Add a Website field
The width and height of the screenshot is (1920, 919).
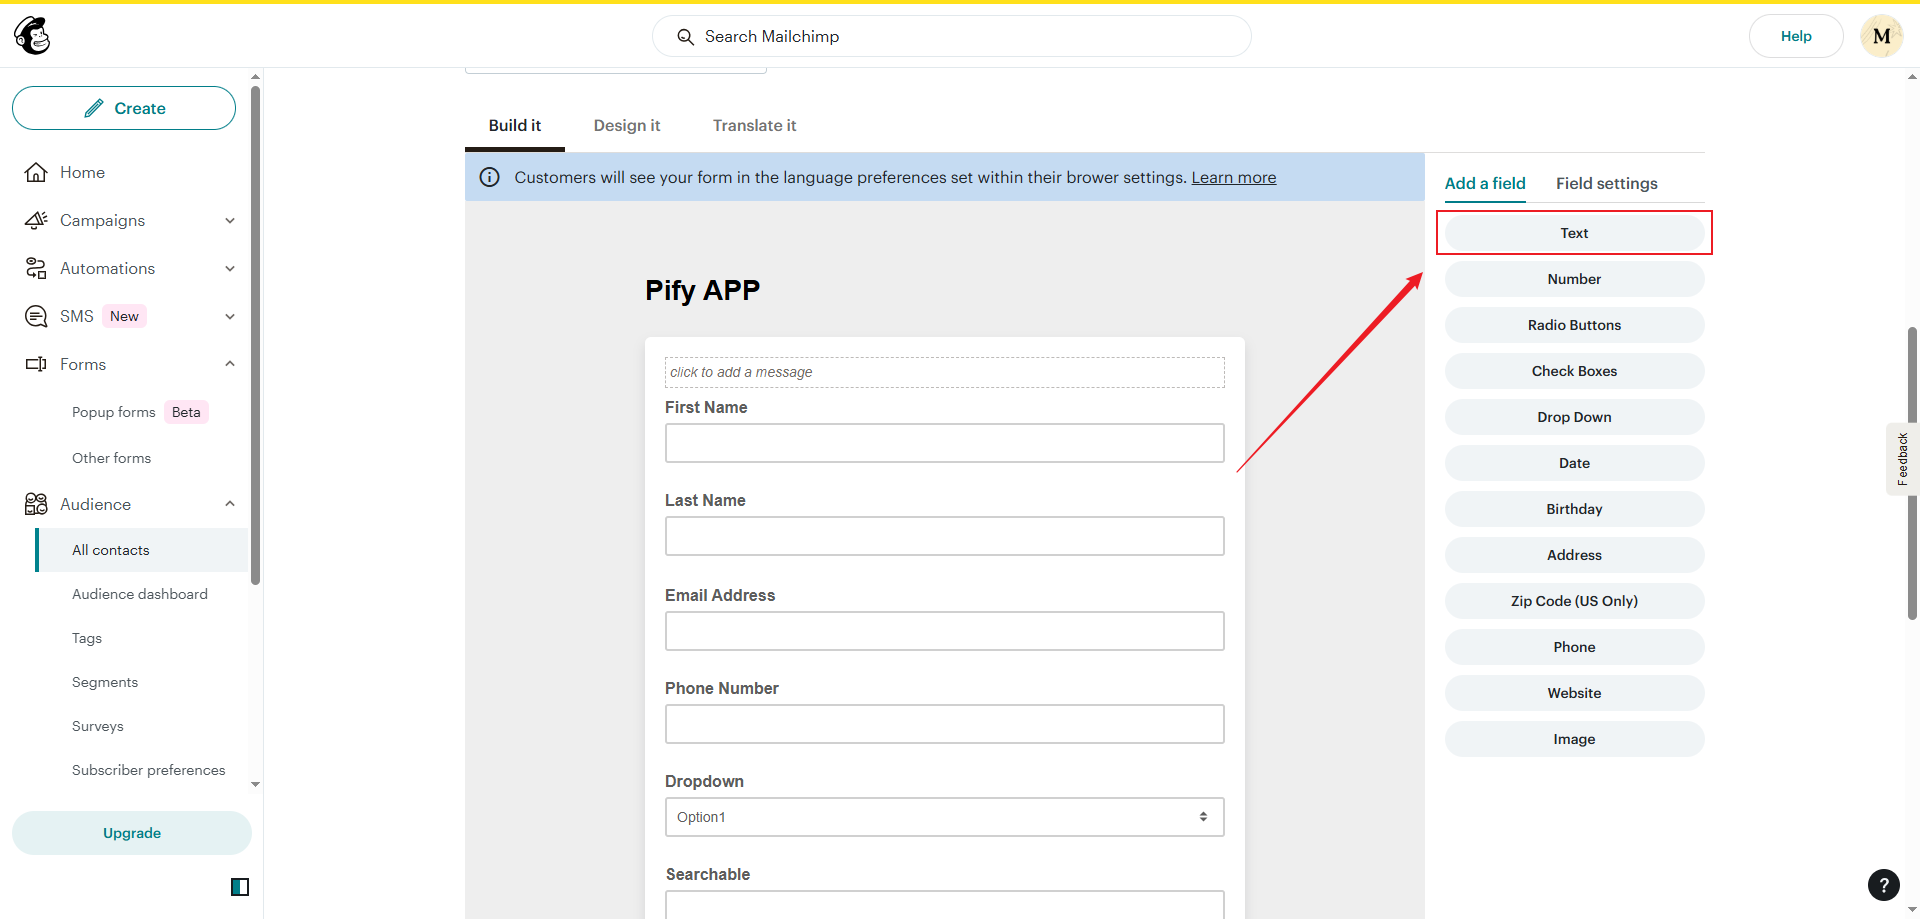[1574, 693]
